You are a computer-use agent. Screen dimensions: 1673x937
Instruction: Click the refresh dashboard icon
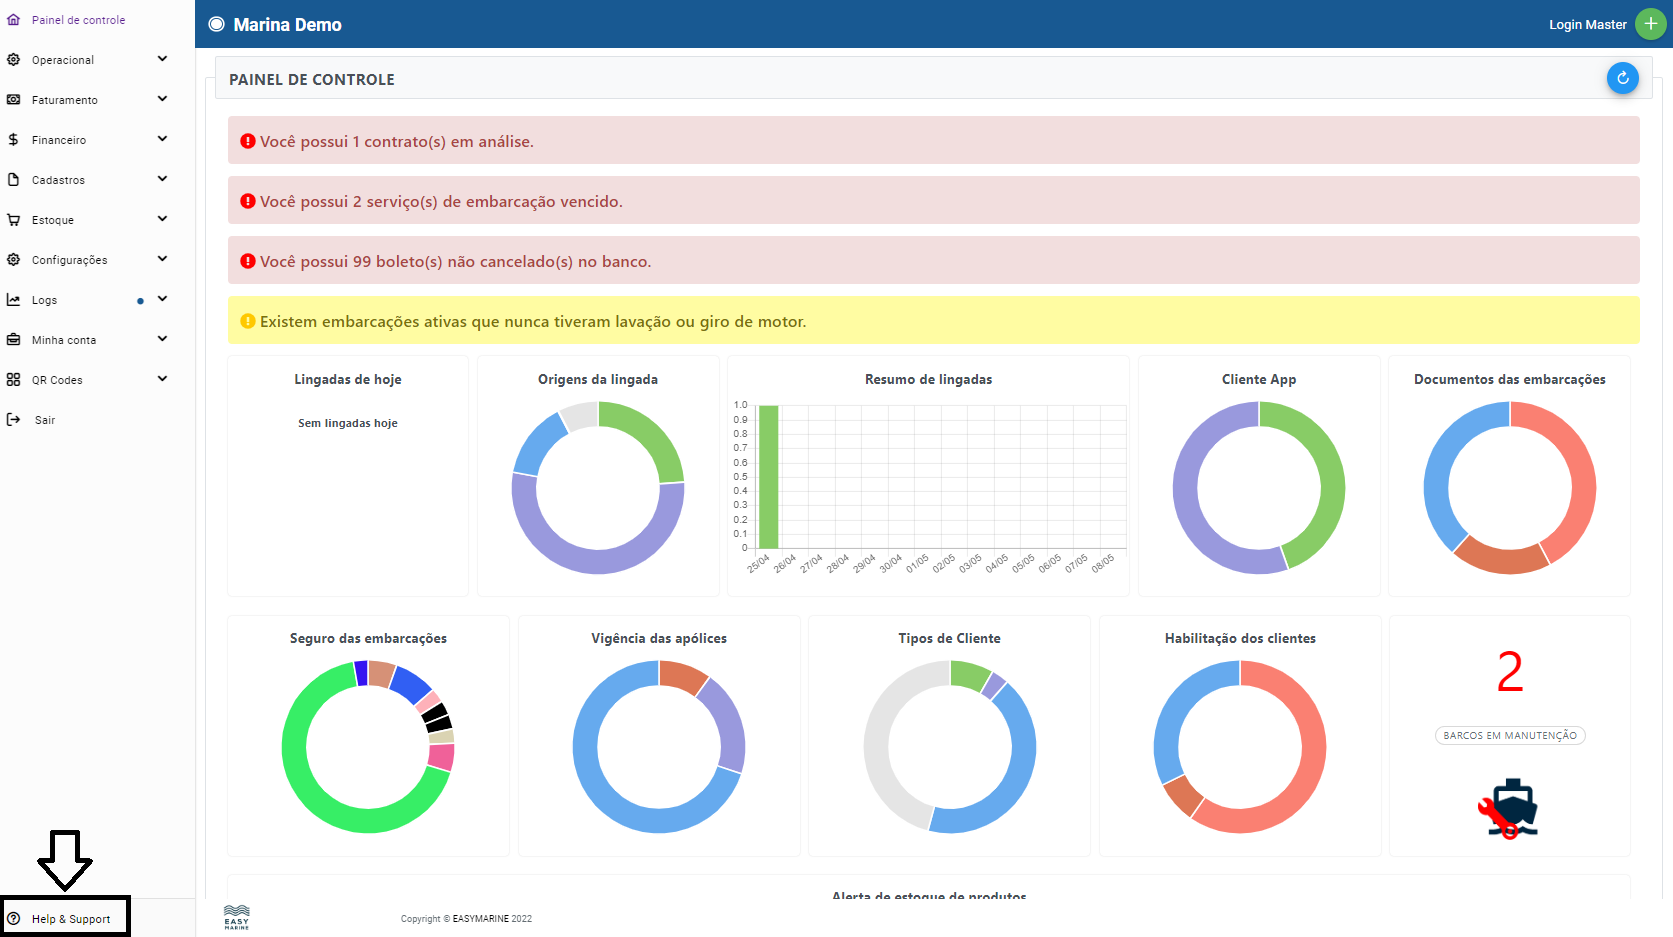coord(1622,78)
